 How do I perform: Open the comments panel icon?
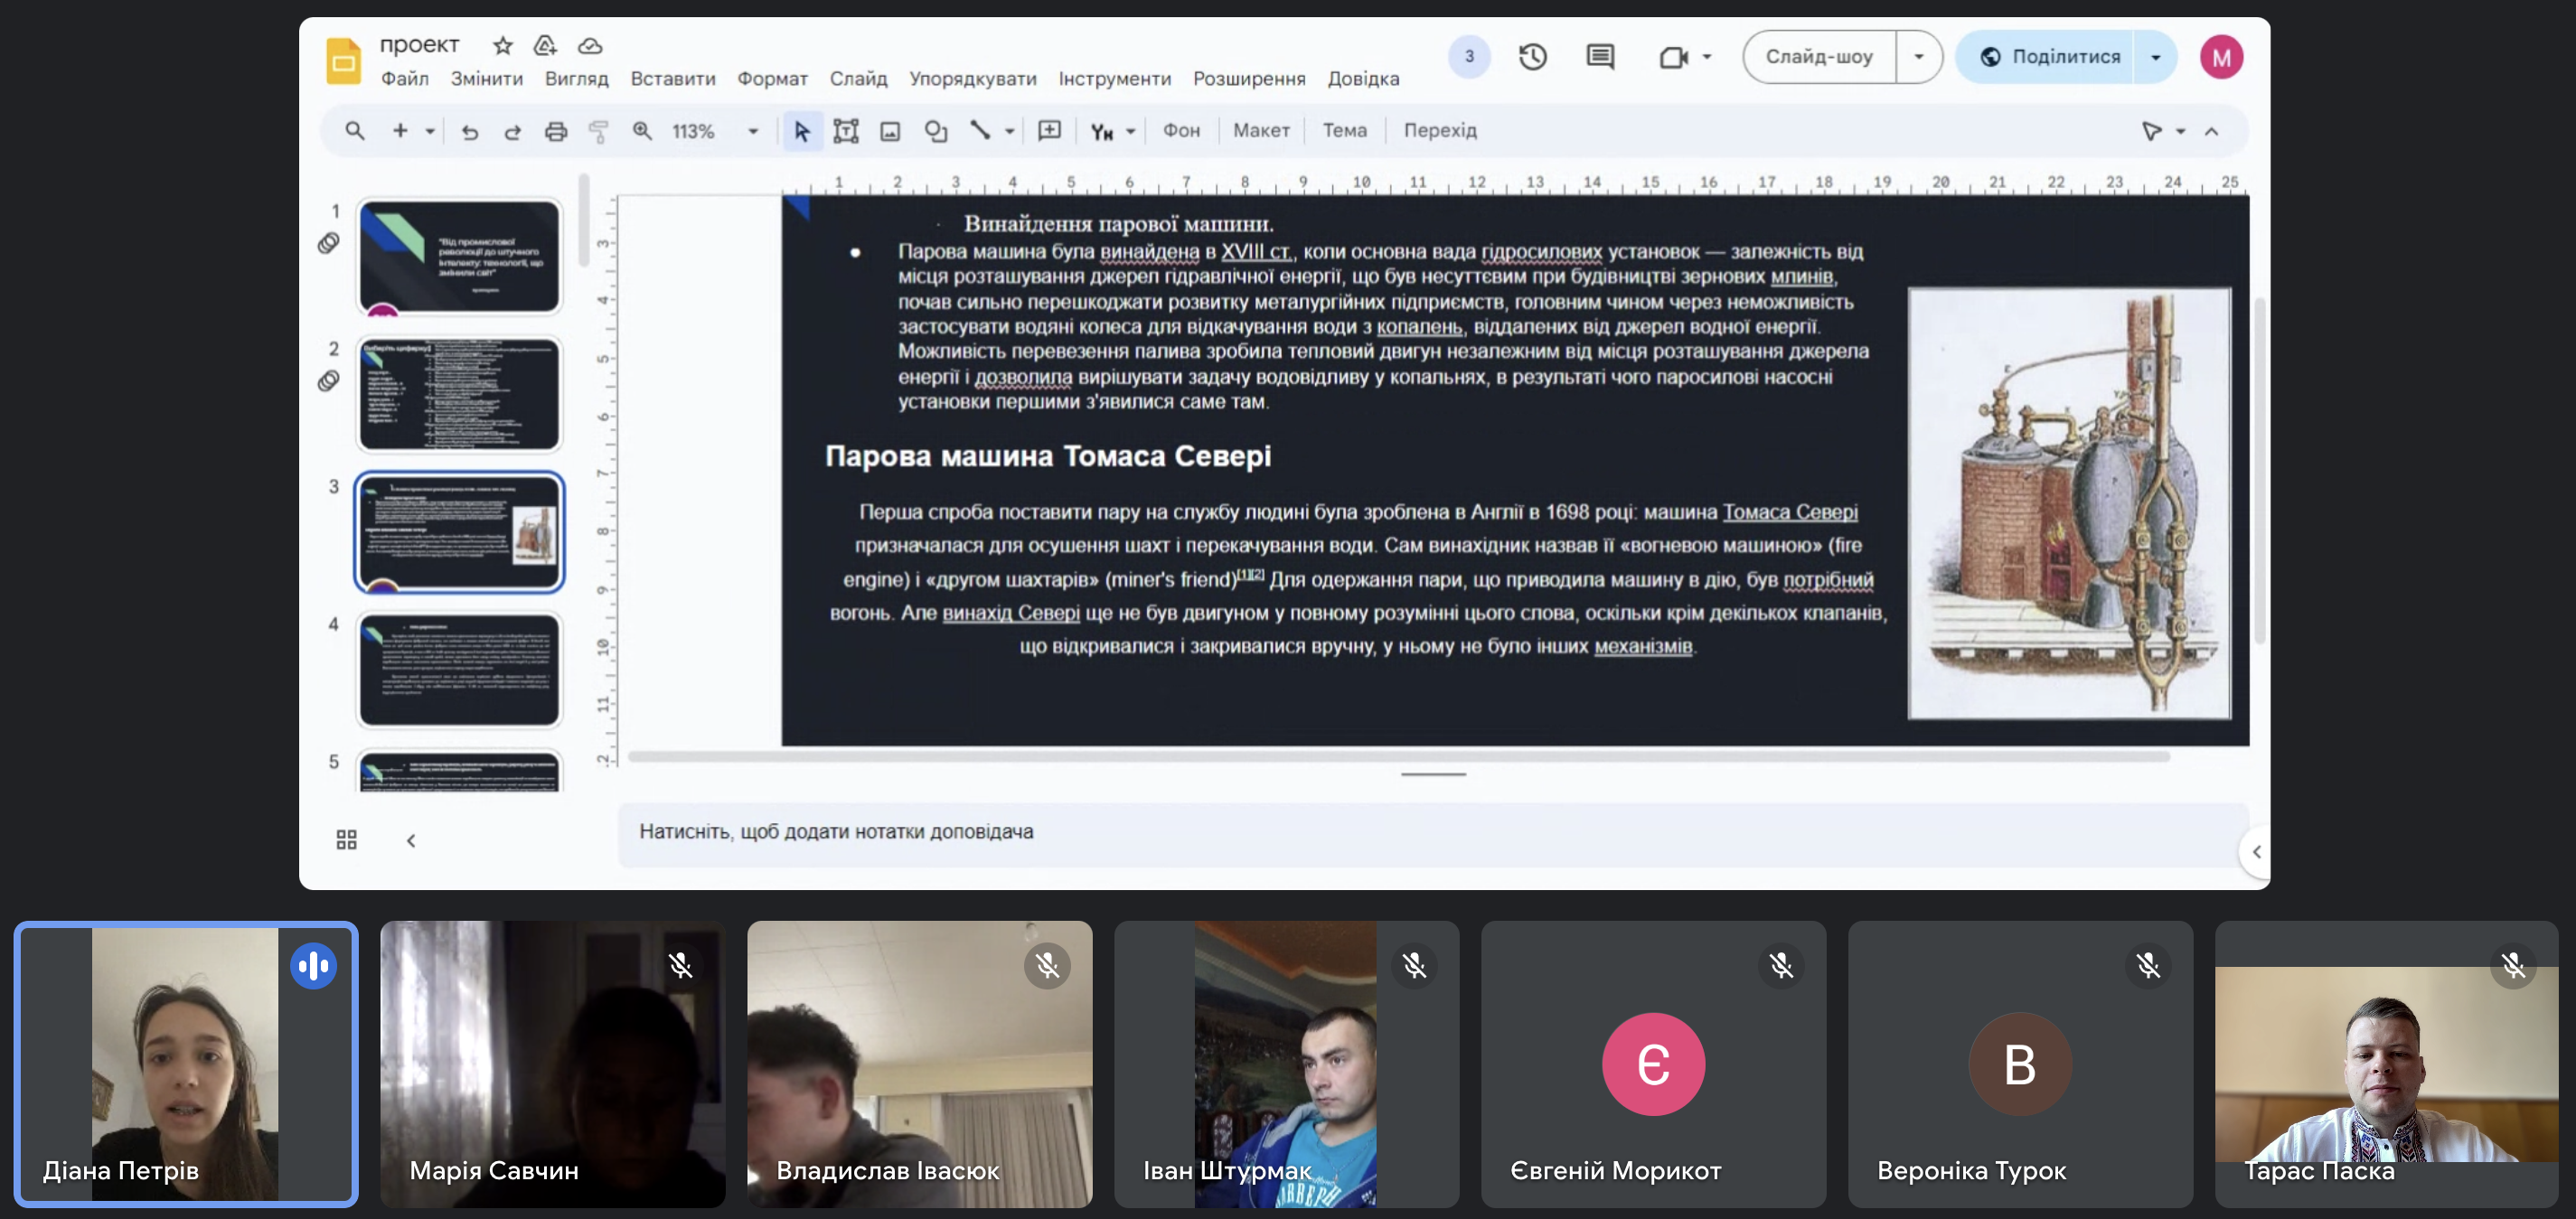pos(1599,57)
